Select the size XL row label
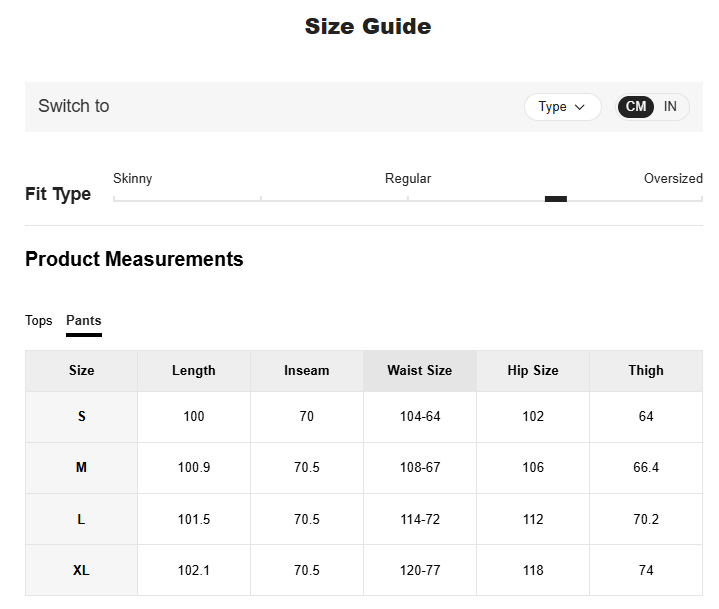The height and width of the screenshot is (609, 719). [x=82, y=570]
